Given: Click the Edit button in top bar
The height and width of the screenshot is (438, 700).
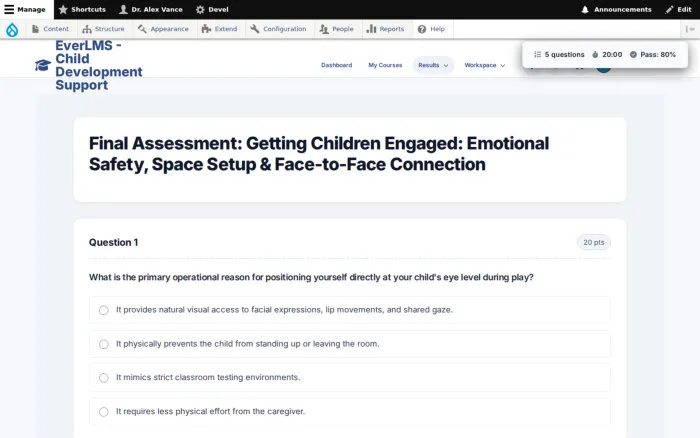Looking at the screenshot, I should [x=678, y=9].
